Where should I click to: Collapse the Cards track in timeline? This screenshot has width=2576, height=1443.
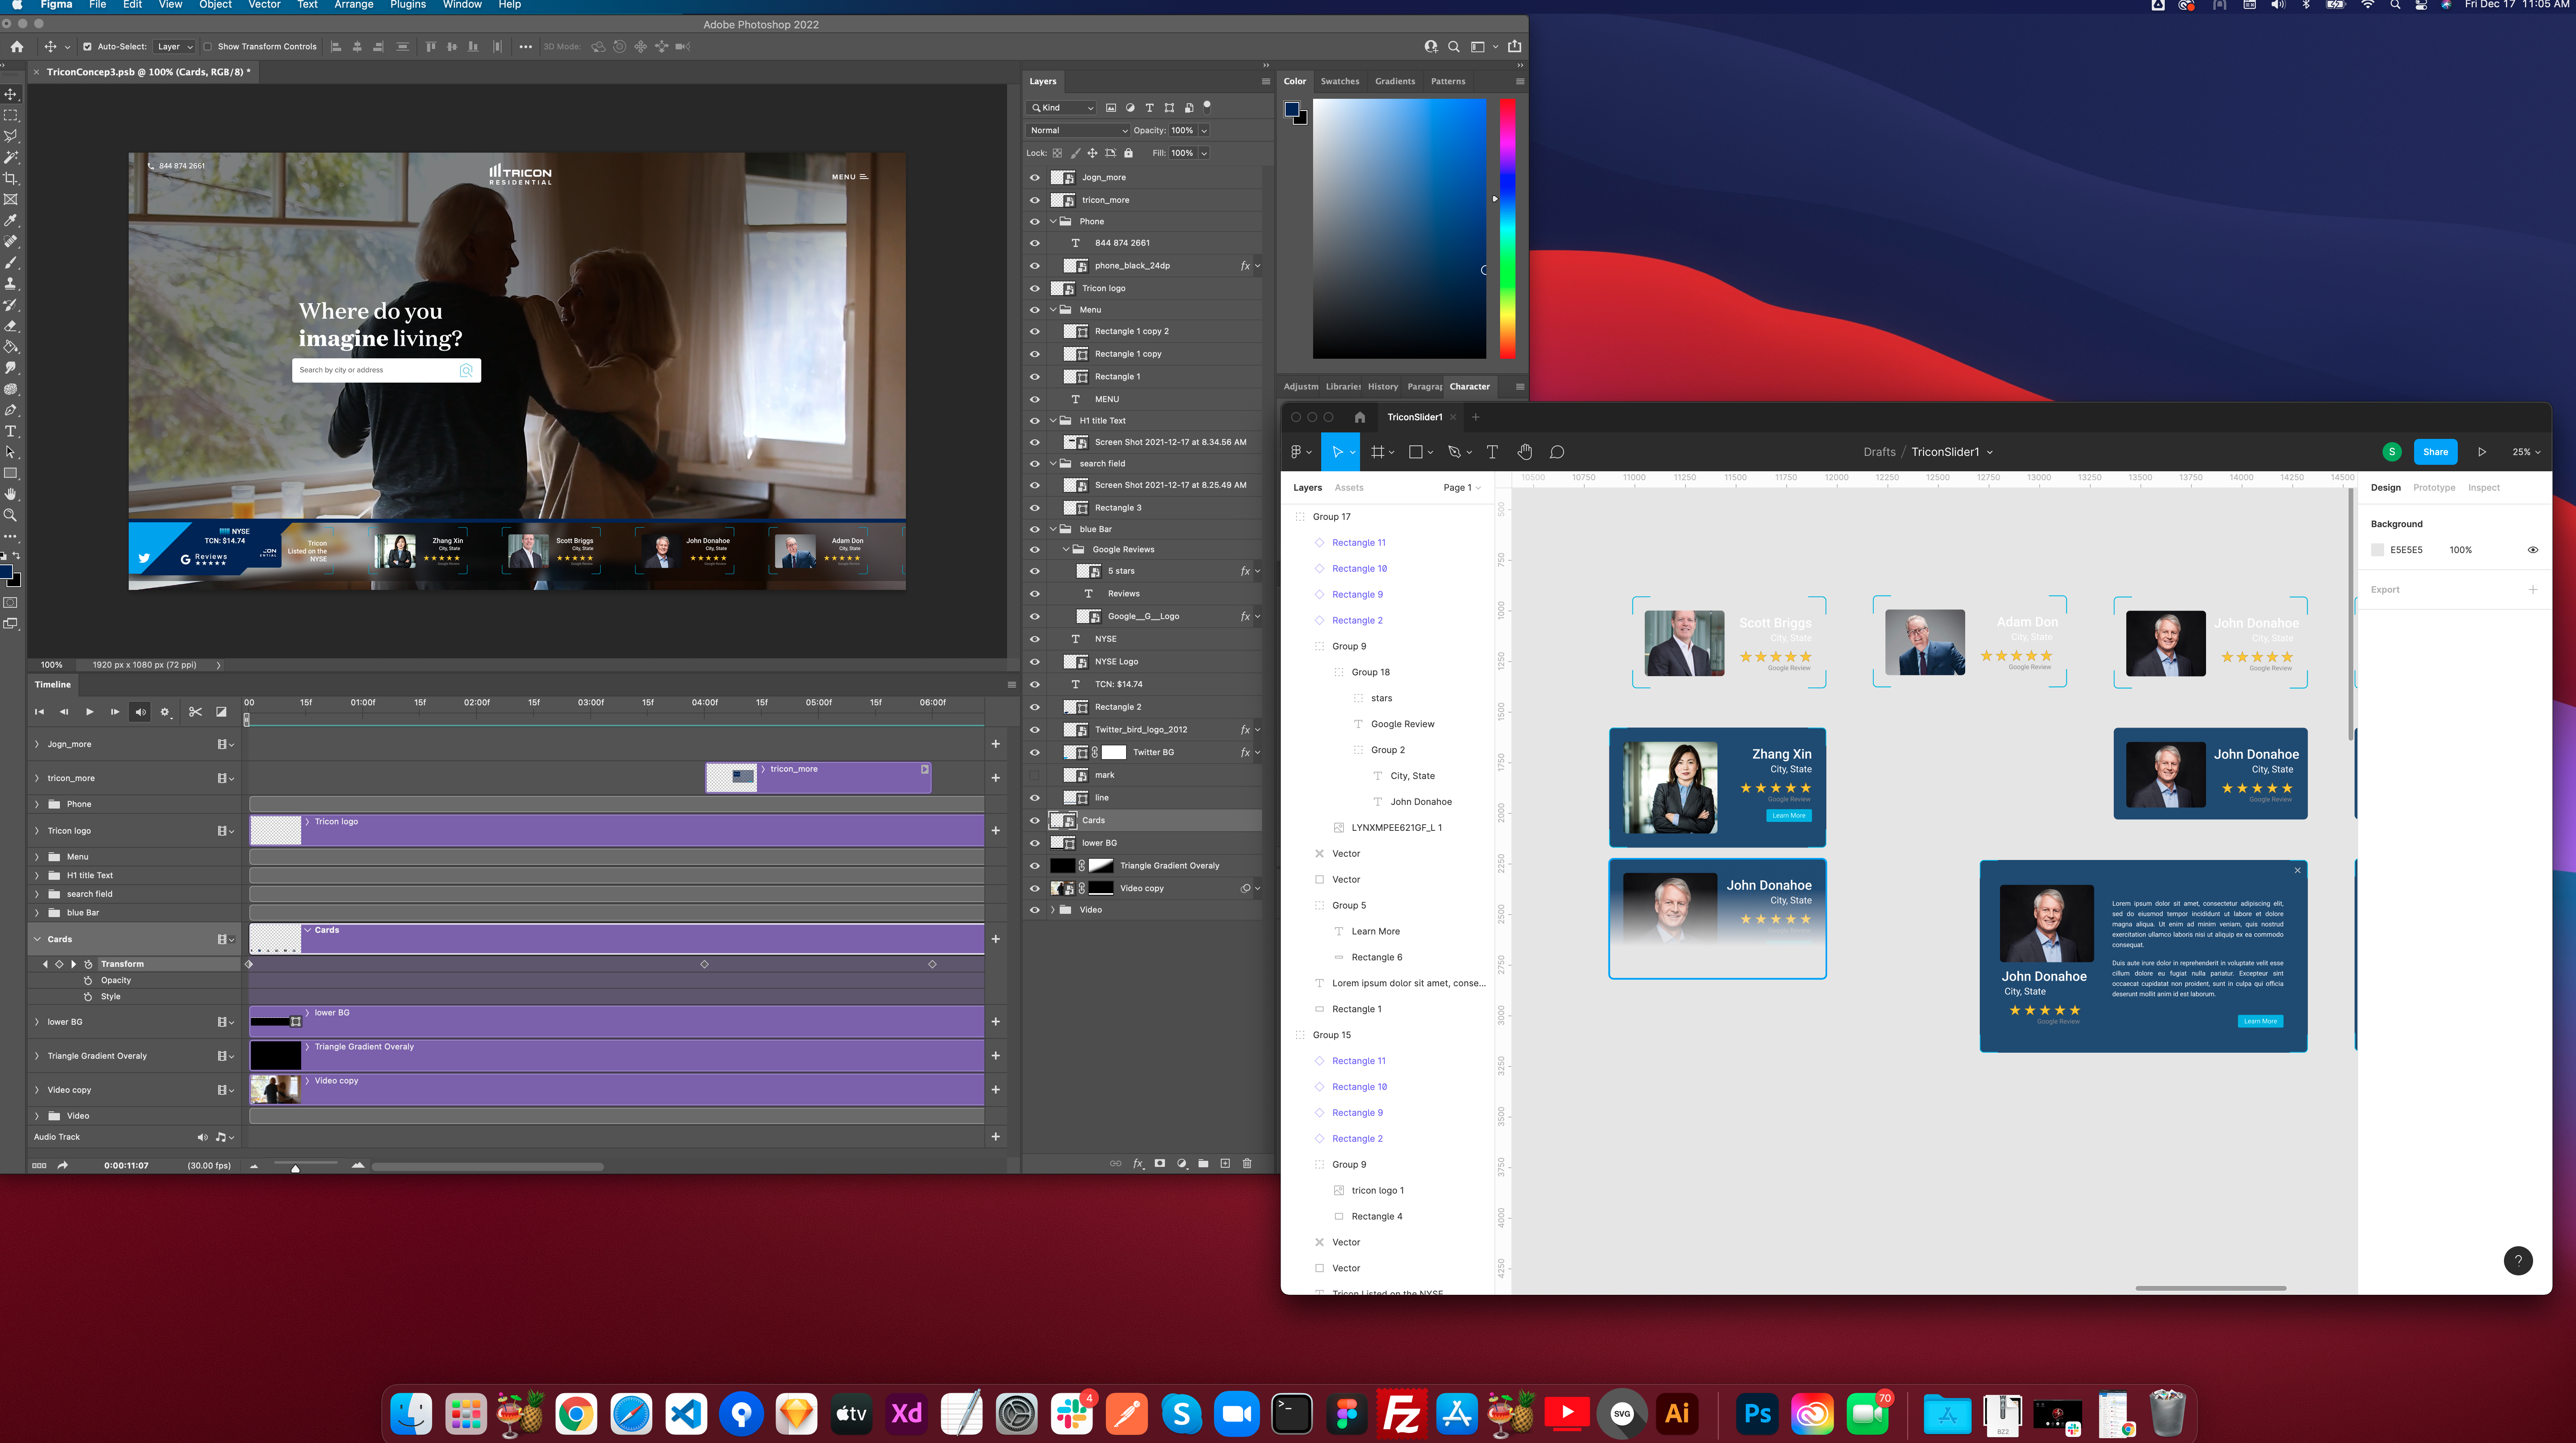coord(37,939)
